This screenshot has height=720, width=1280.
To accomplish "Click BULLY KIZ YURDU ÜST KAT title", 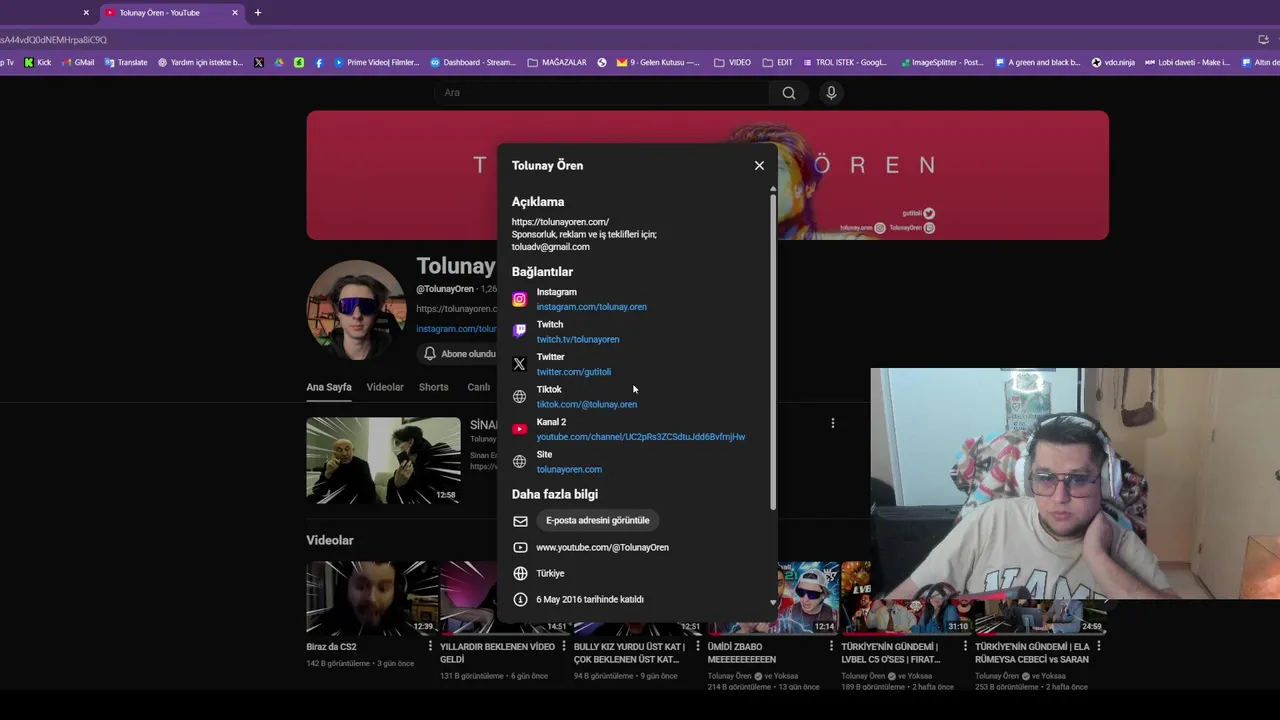I will click(x=630, y=653).
